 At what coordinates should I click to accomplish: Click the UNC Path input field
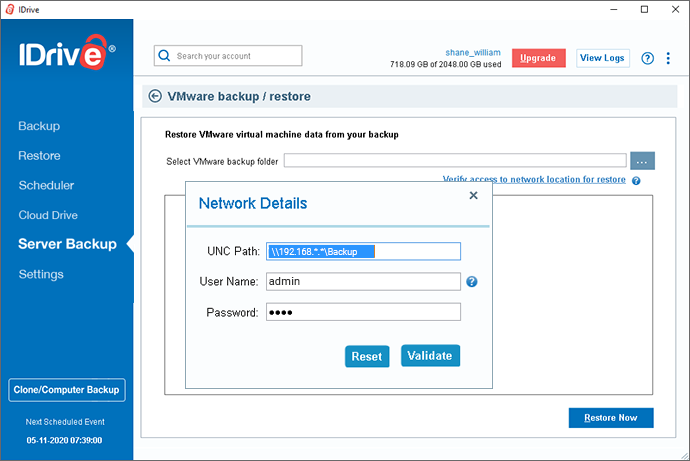363,252
